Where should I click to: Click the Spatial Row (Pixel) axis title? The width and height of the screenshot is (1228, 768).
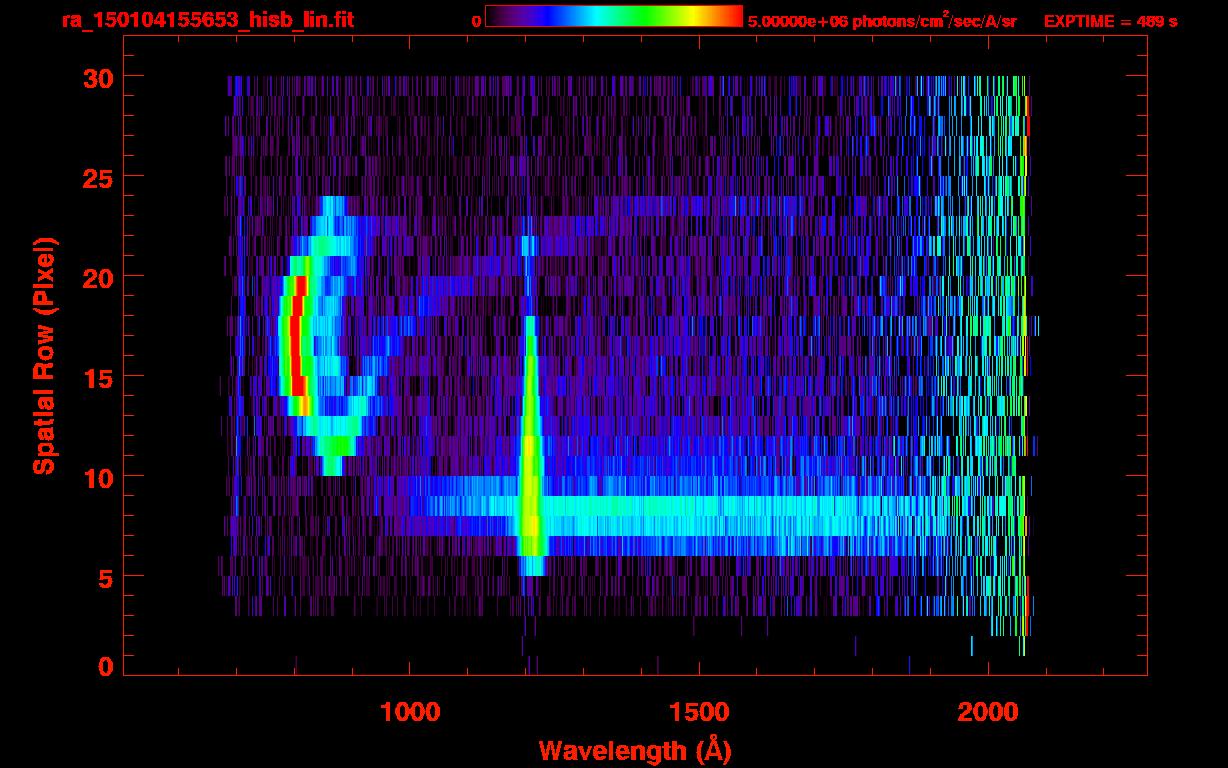44,355
